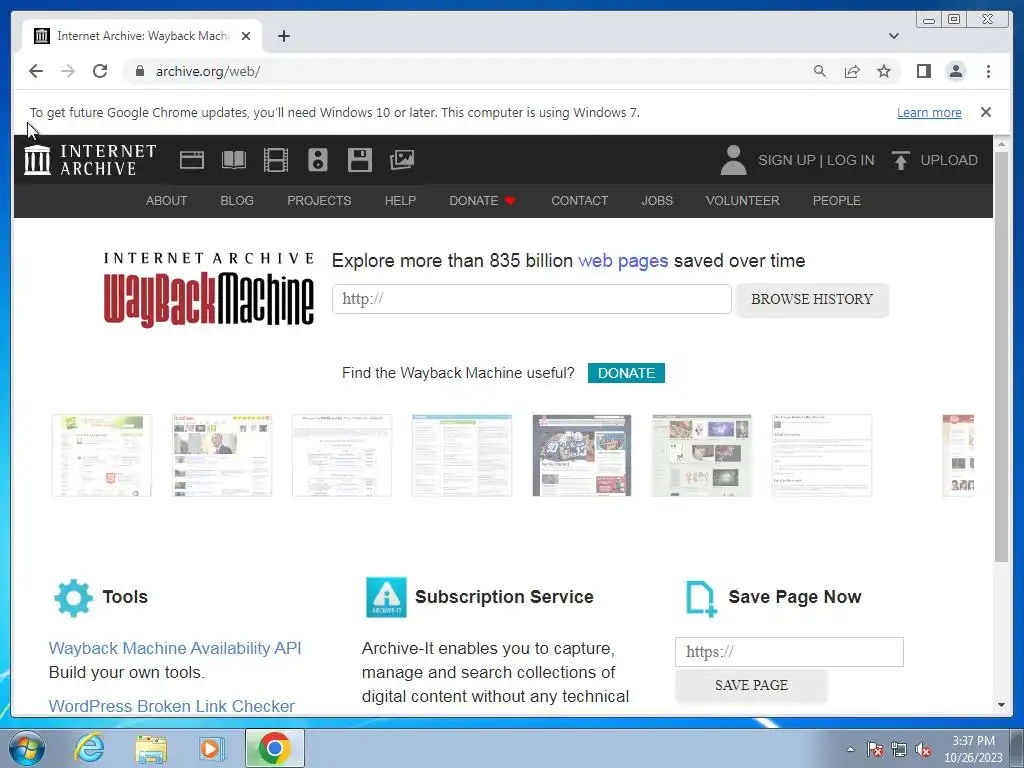Open the Software floppy disk icon

360,160
